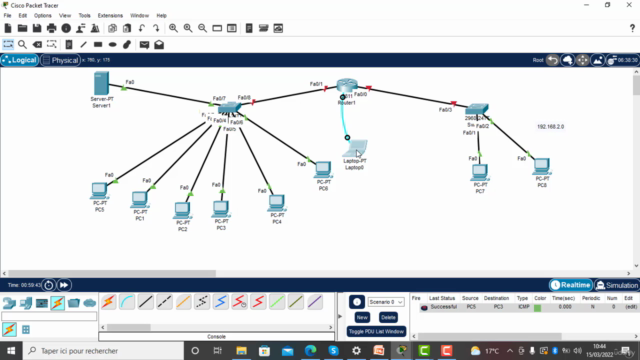640x360 pixels.
Task: Print the topology with the printer icon
Action: (51, 28)
